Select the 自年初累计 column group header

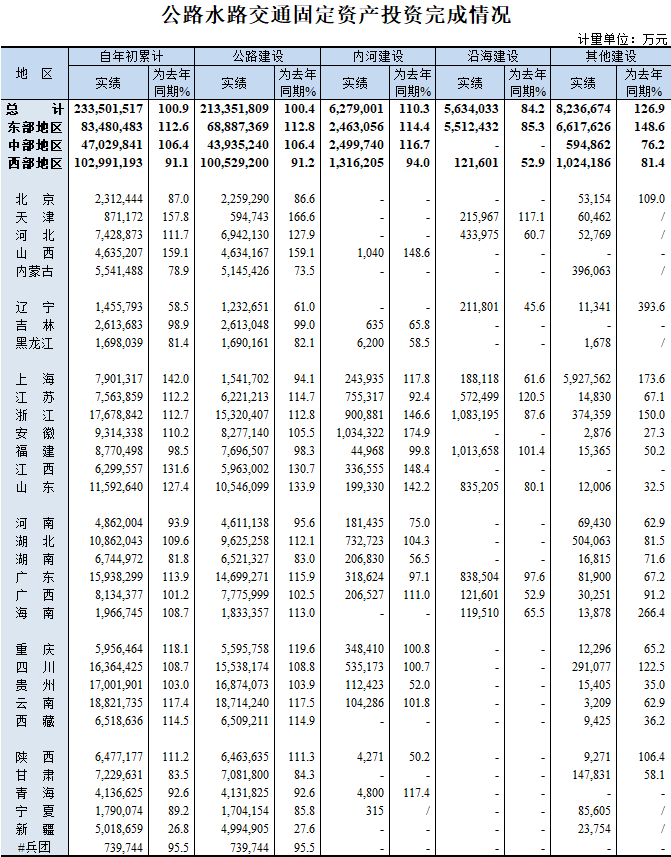(131, 56)
